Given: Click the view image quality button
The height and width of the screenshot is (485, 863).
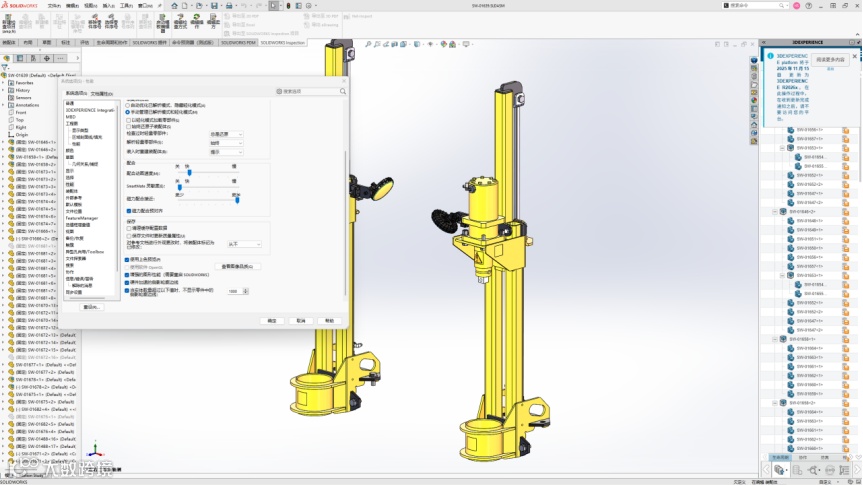Looking at the screenshot, I should coord(237,266).
